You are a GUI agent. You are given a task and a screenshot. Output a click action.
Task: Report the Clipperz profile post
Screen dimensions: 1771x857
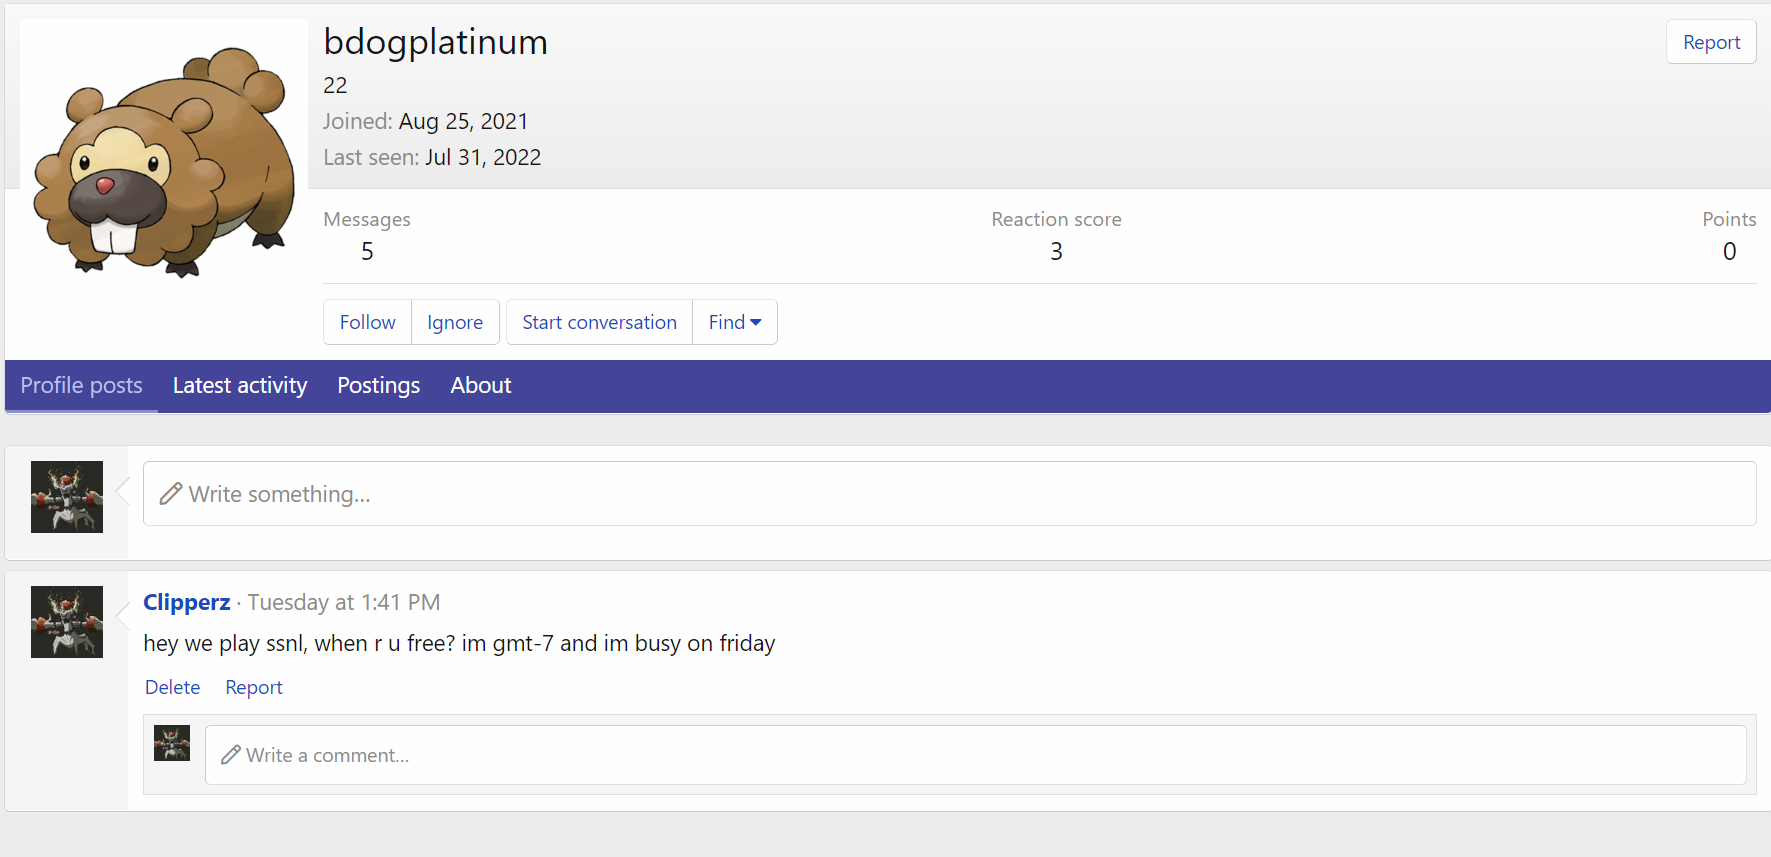click(254, 687)
